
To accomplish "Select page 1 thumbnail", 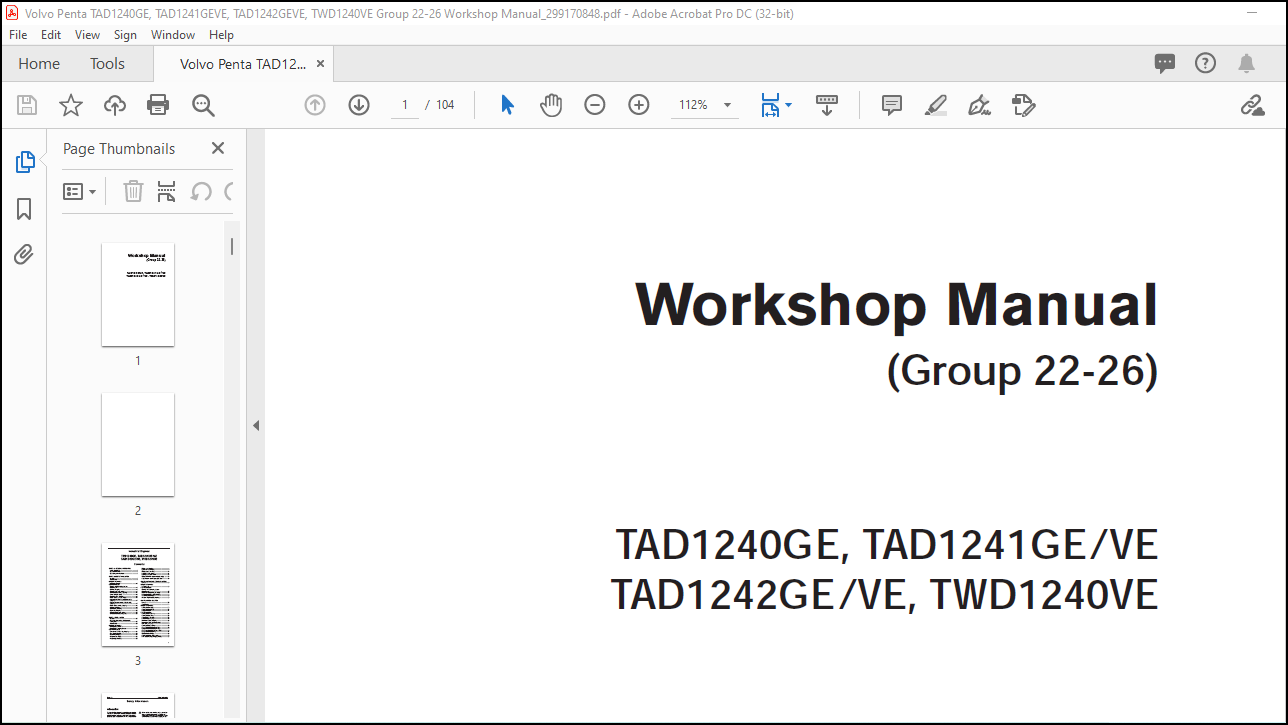I will pos(138,295).
